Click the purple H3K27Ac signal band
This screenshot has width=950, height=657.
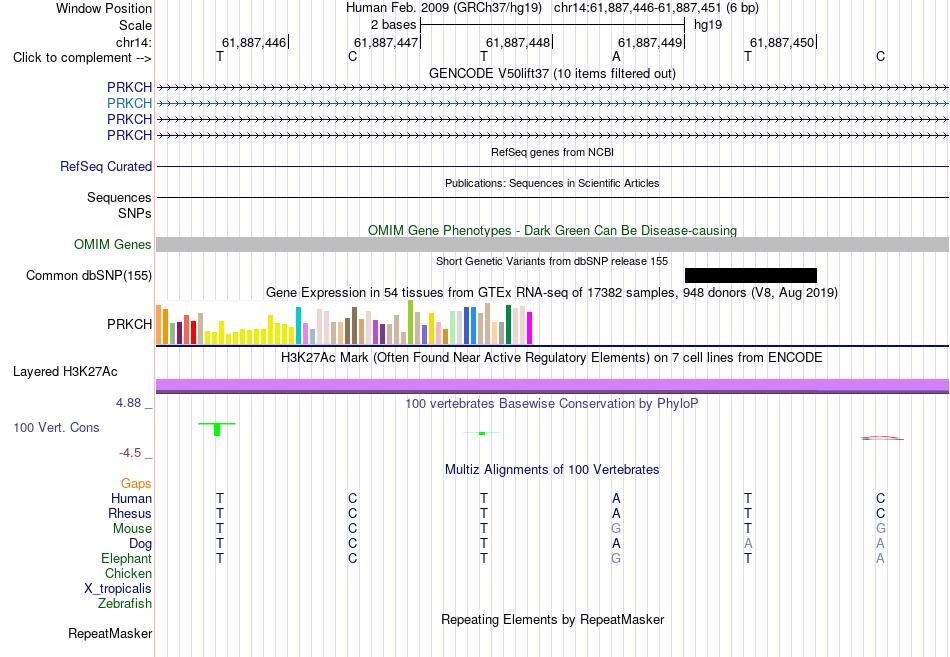pyautogui.click(x=552, y=385)
